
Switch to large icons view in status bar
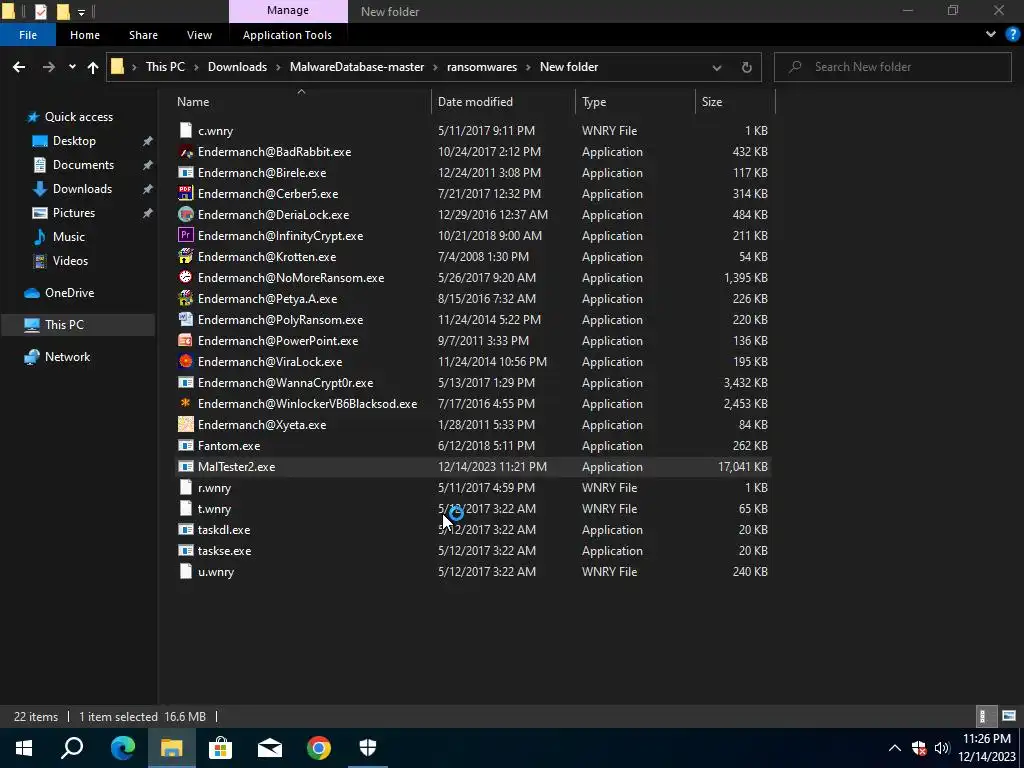tap(1008, 716)
